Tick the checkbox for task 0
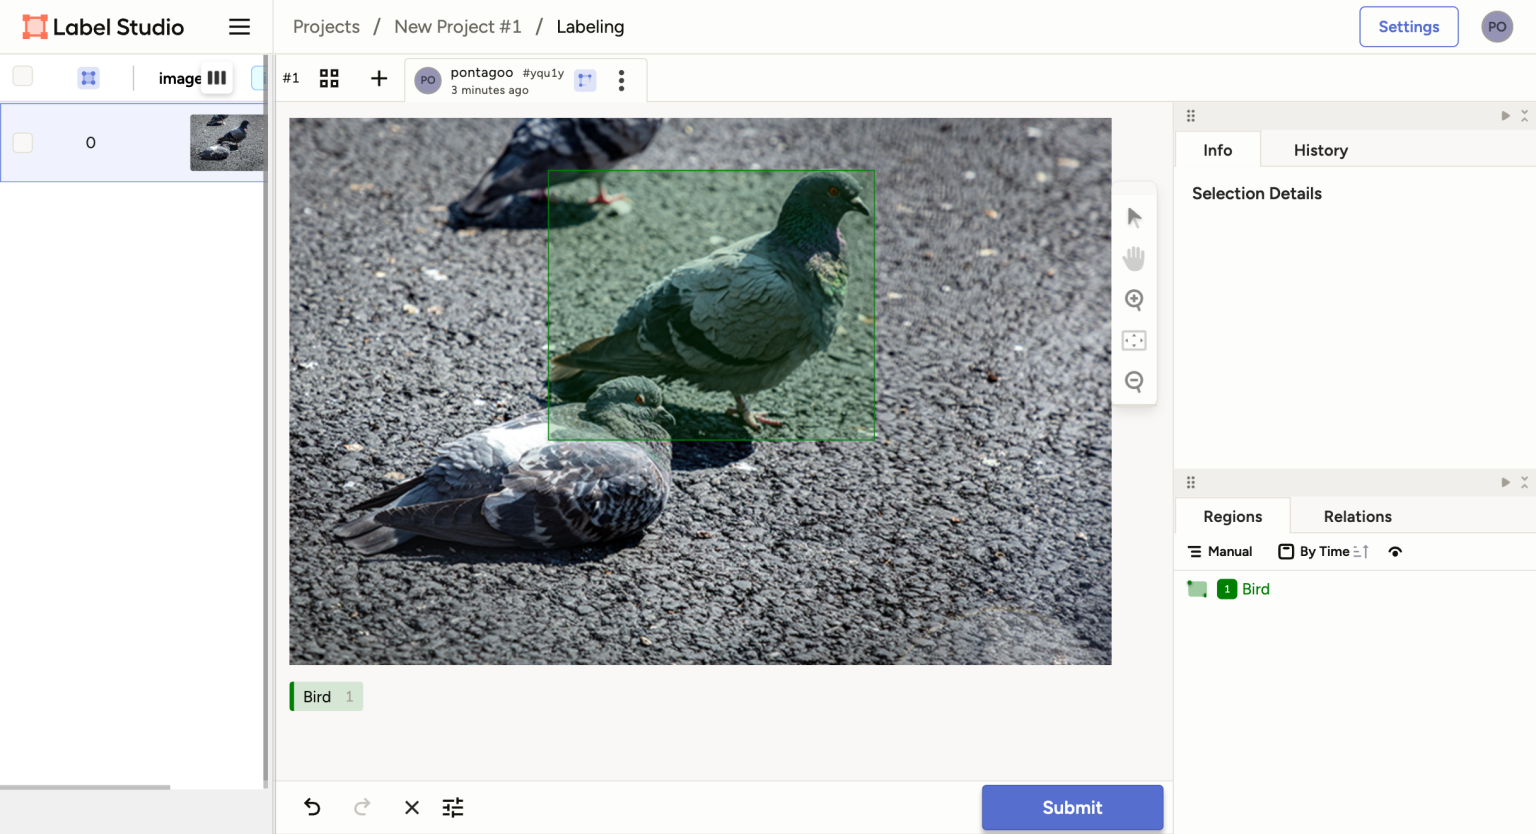The image size is (1536, 834). 23,143
